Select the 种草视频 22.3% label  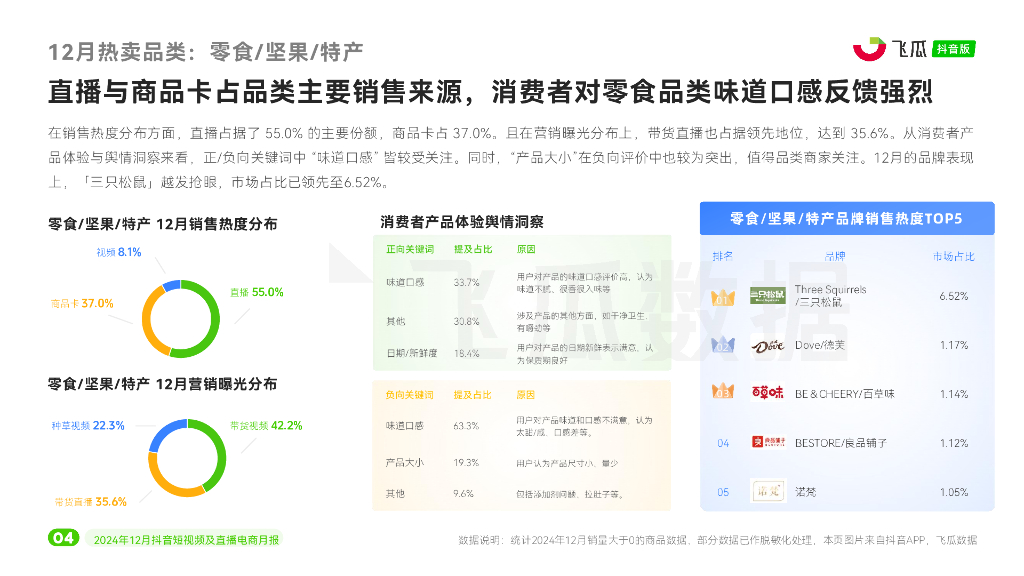point(88,426)
